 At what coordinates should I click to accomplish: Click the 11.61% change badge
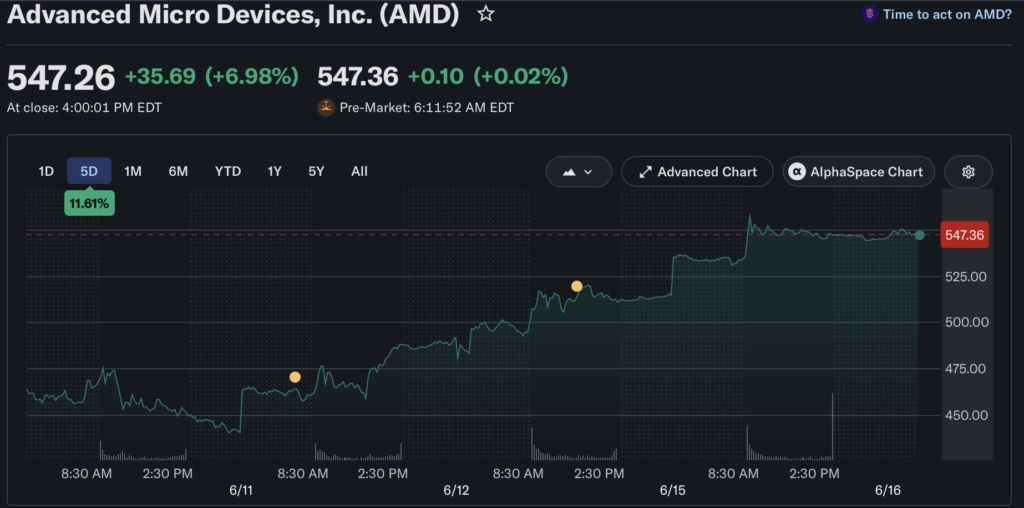[89, 203]
